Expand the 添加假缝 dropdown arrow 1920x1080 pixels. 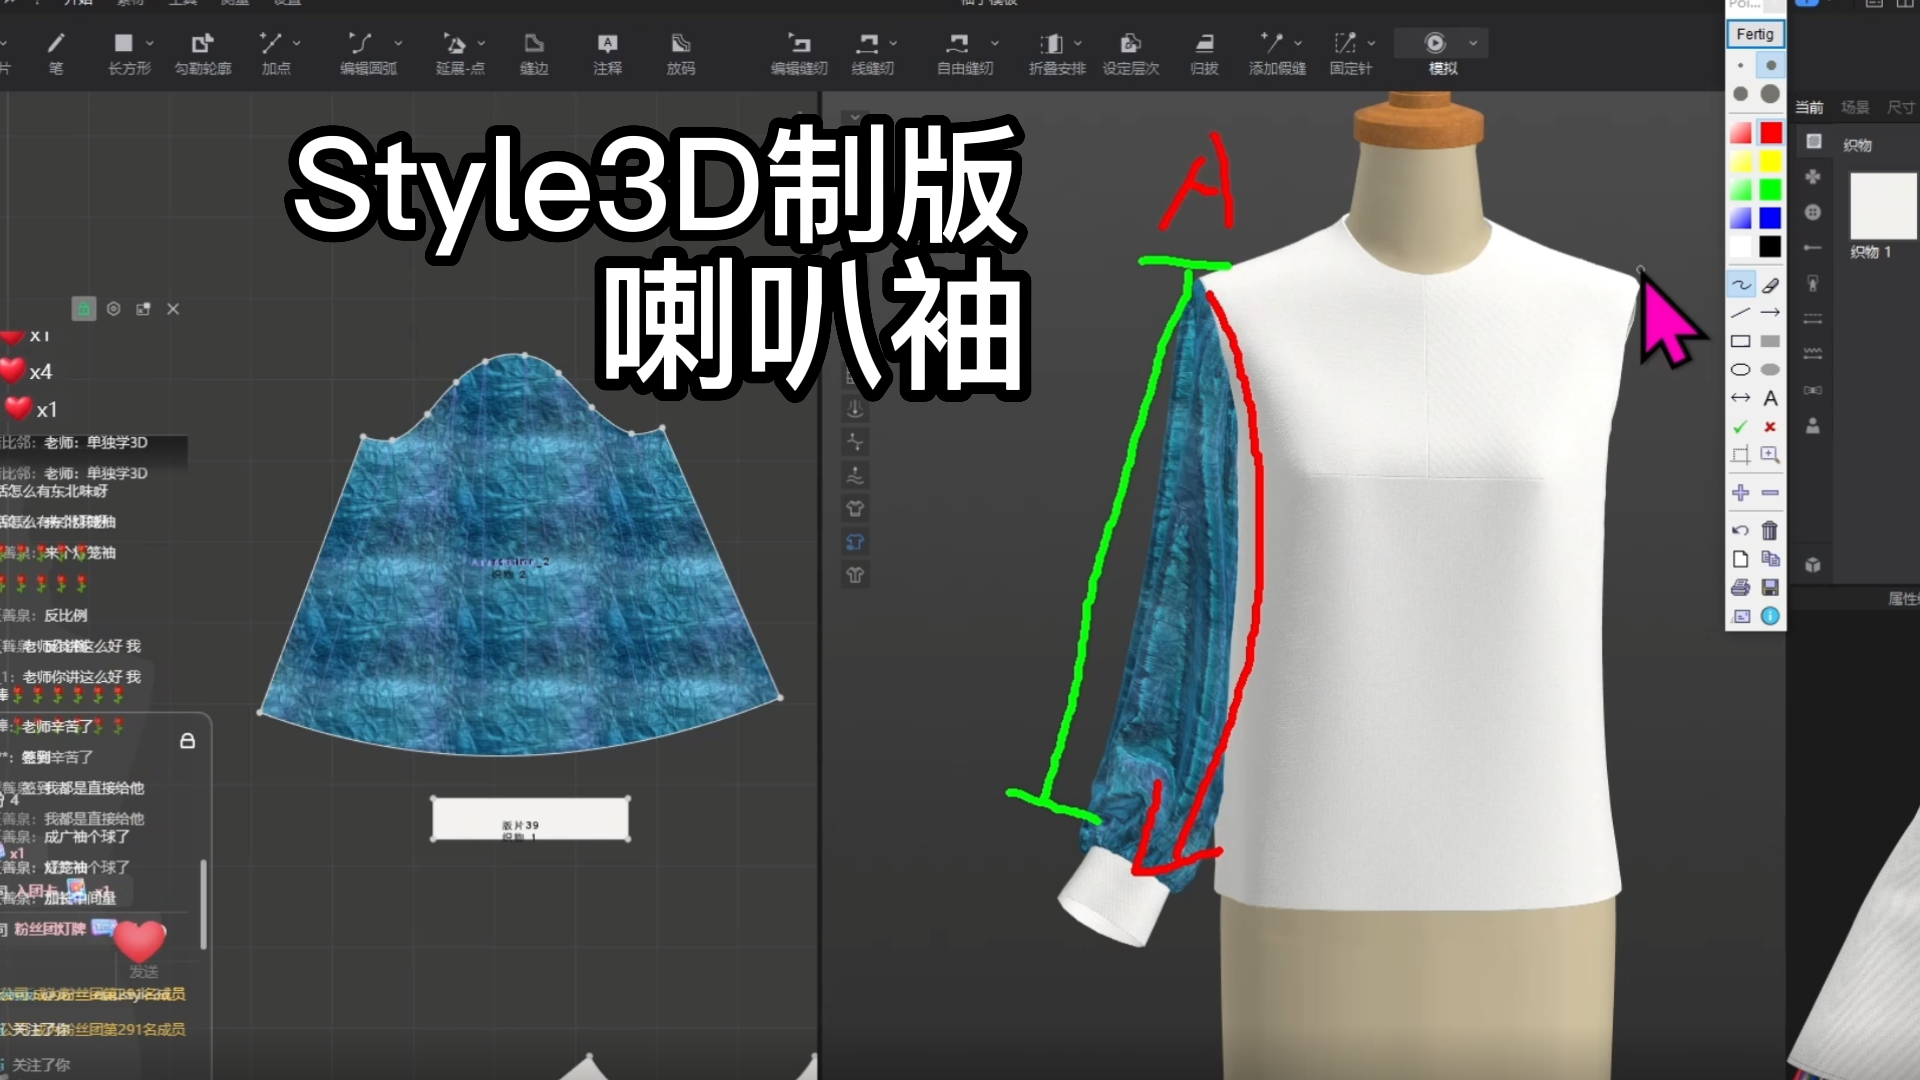(1298, 43)
